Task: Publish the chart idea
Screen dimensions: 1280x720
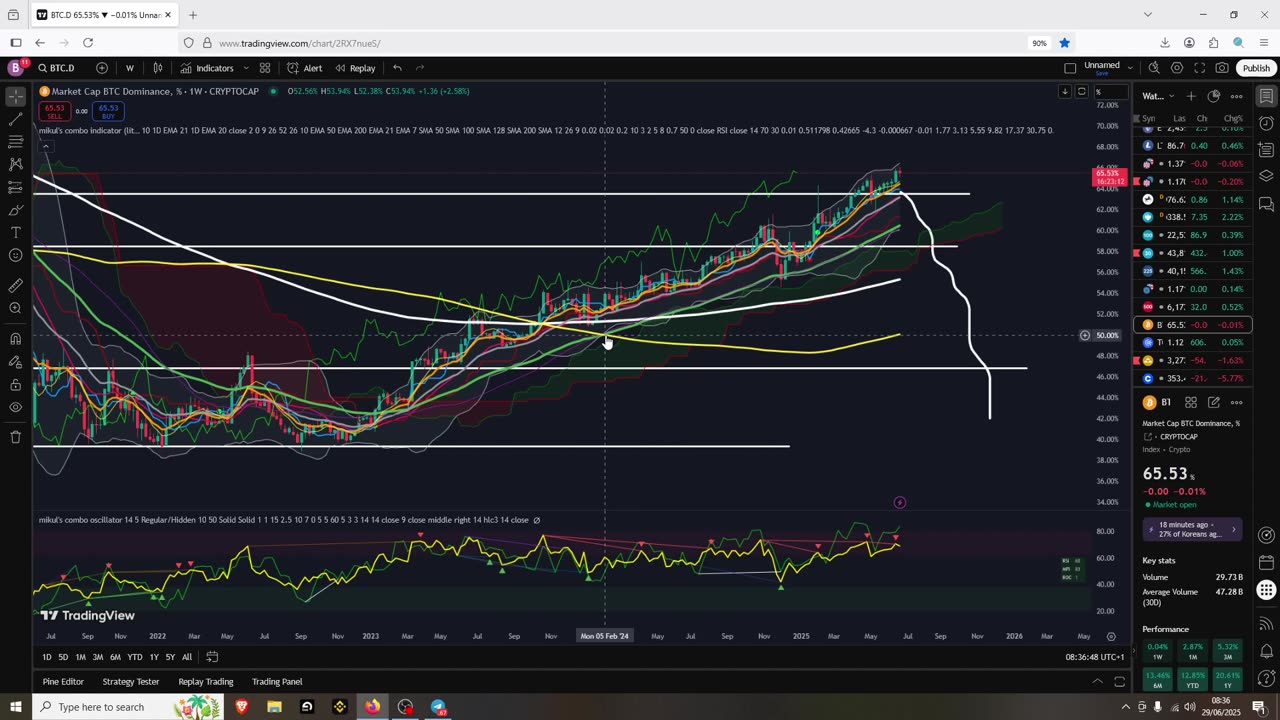Action: point(1256,68)
